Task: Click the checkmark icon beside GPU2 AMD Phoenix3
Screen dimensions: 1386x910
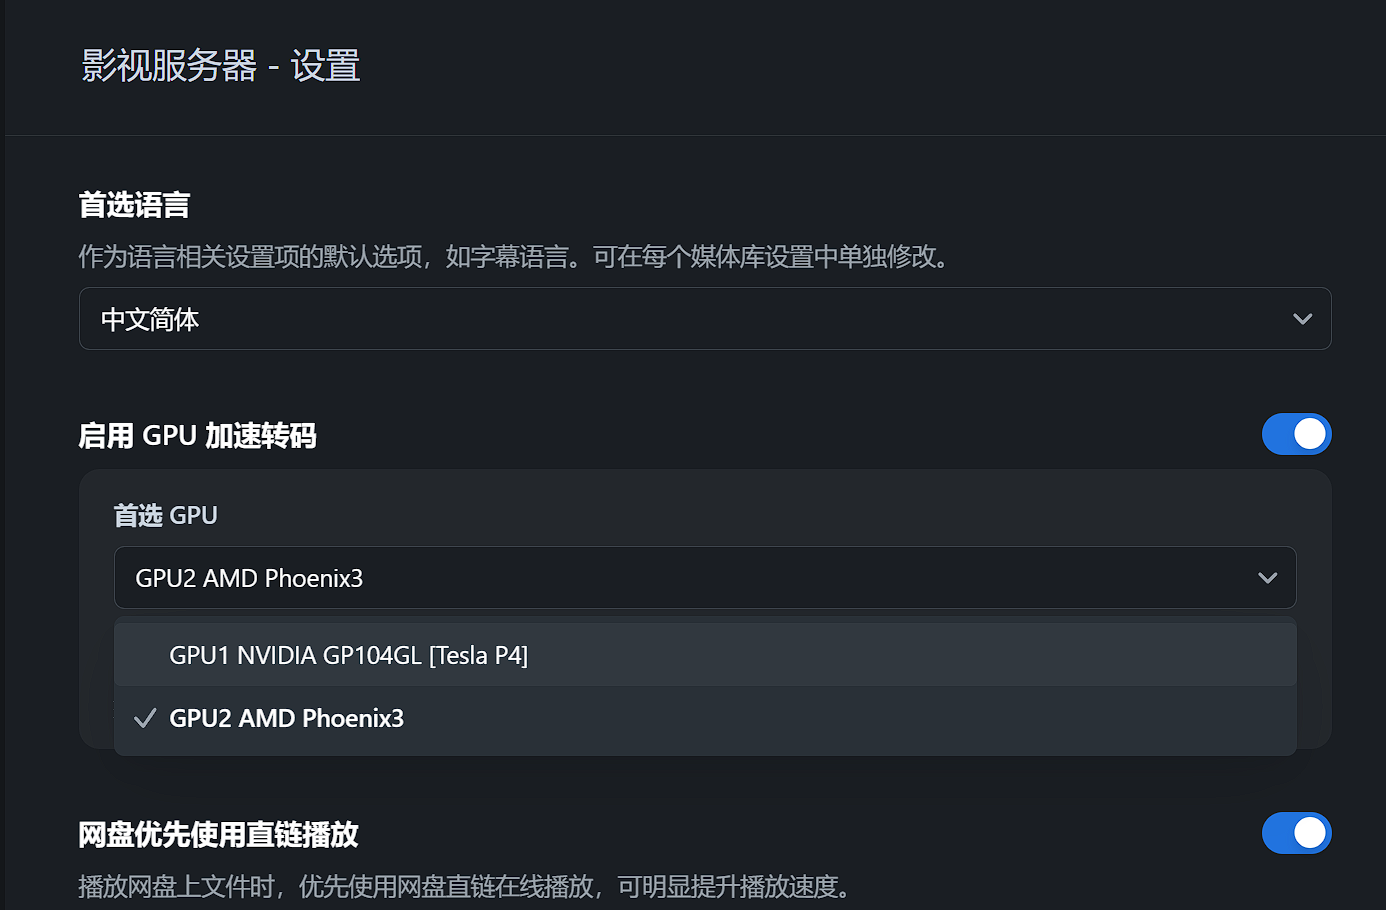Action: pos(145,718)
